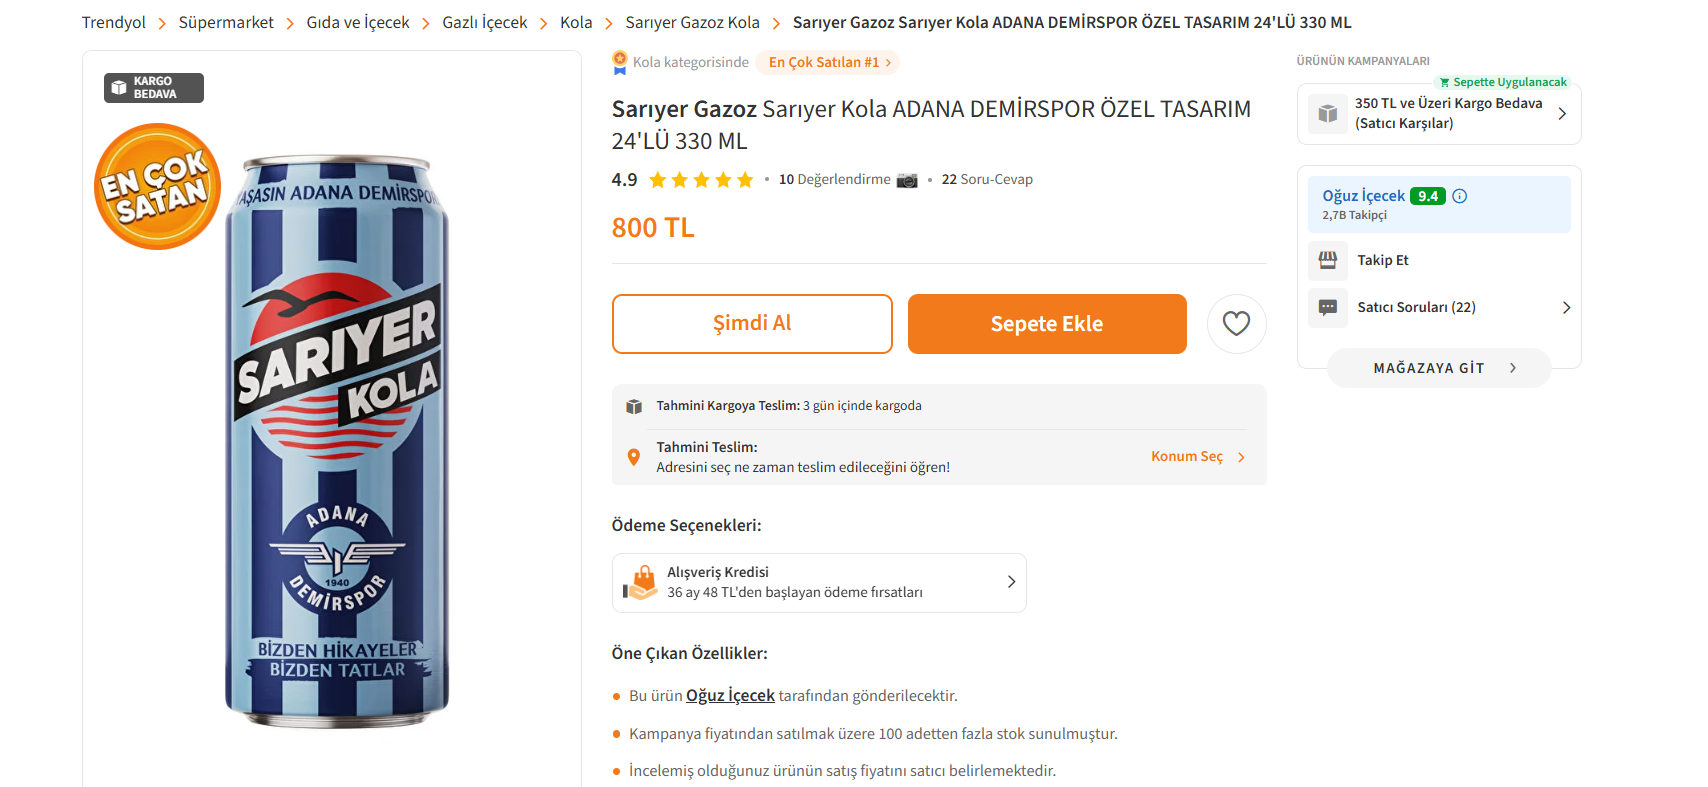This screenshot has width=1708, height=787.
Task: Follow seller with Takip Et
Action: (1383, 260)
